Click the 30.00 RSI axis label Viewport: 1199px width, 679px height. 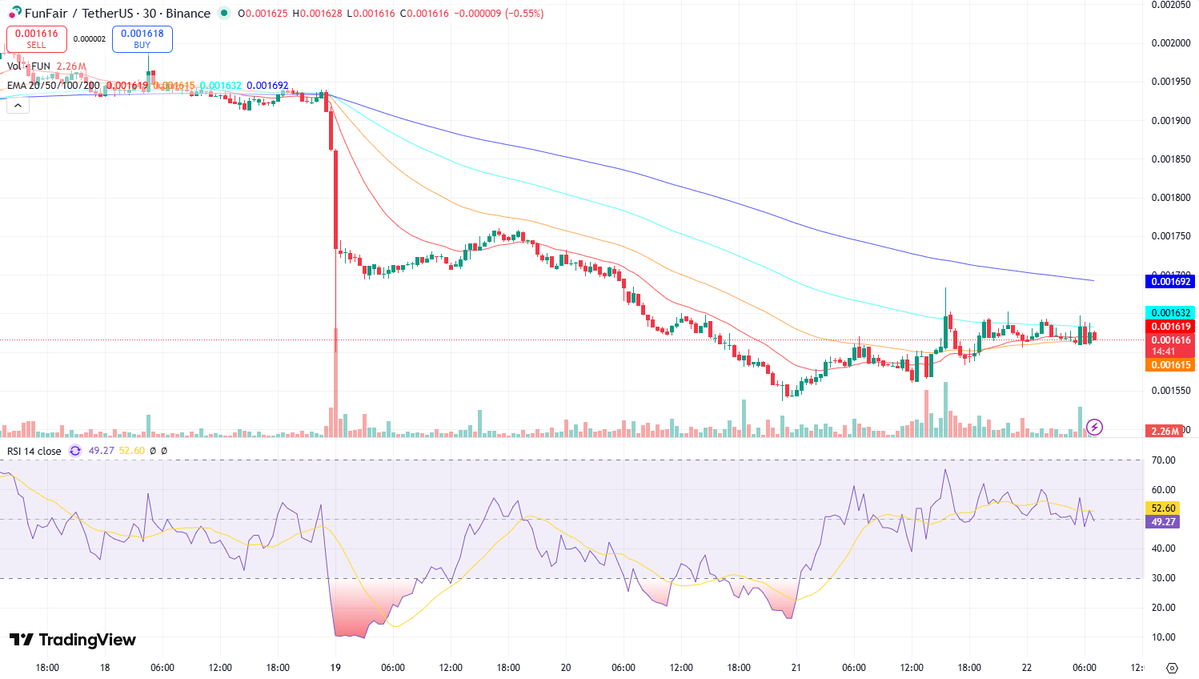1163,578
